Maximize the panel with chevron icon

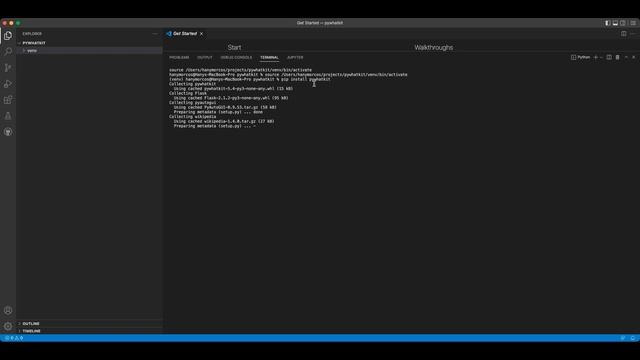pyautogui.click(x=626, y=58)
